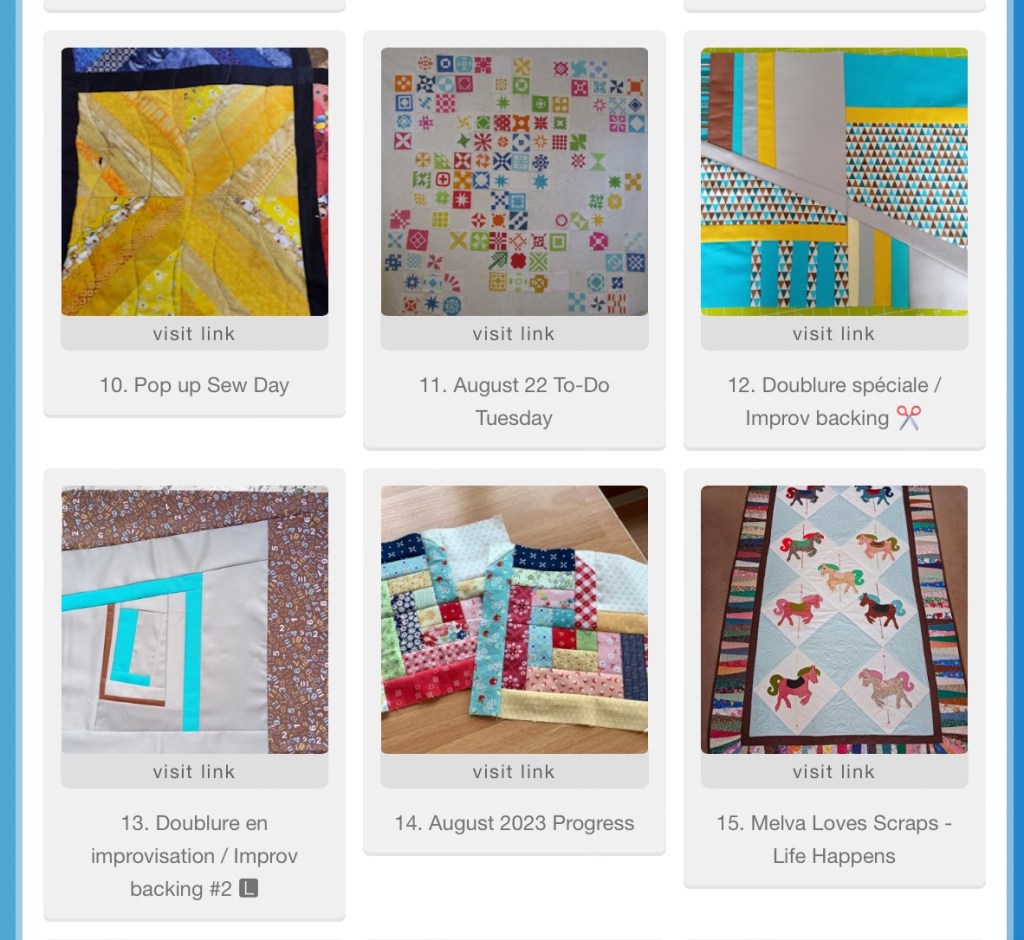Click the L letter emoji after backing #2
This screenshot has height=940, width=1024.
tap(249, 888)
